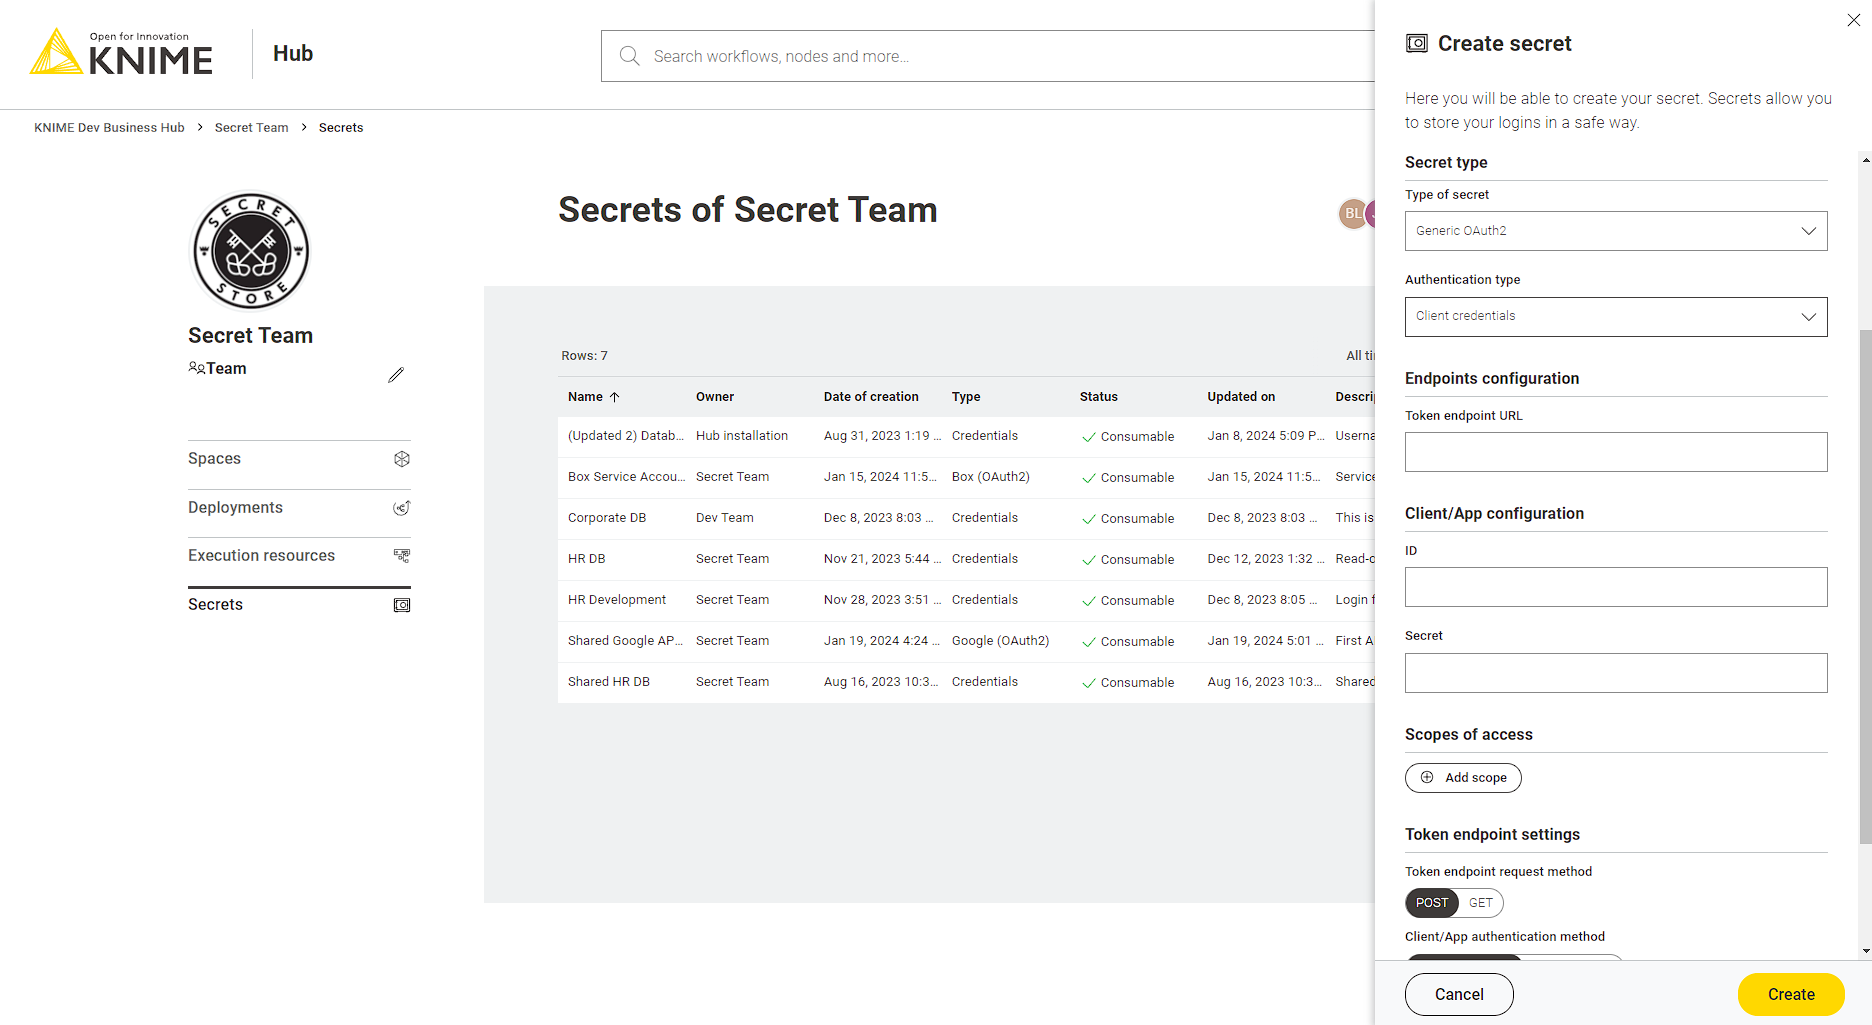Click the Cancel button
The width and height of the screenshot is (1872, 1025).
1459,994
